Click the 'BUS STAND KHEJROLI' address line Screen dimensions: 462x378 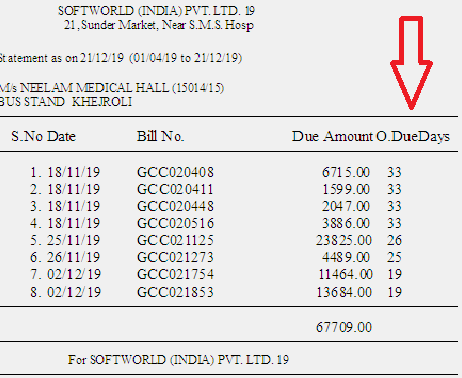(66, 102)
